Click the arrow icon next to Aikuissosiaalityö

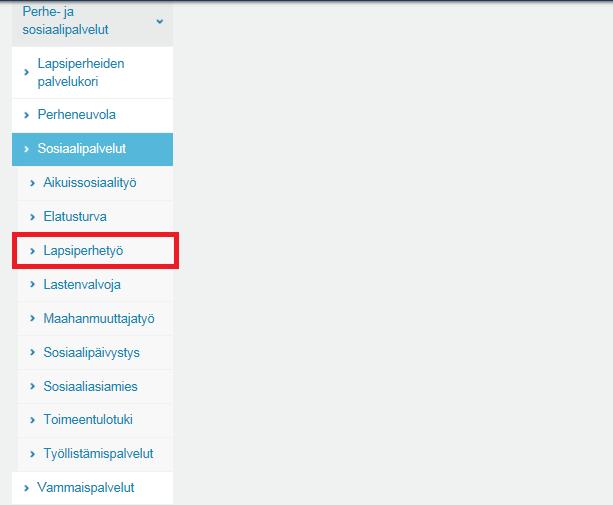click(32, 183)
